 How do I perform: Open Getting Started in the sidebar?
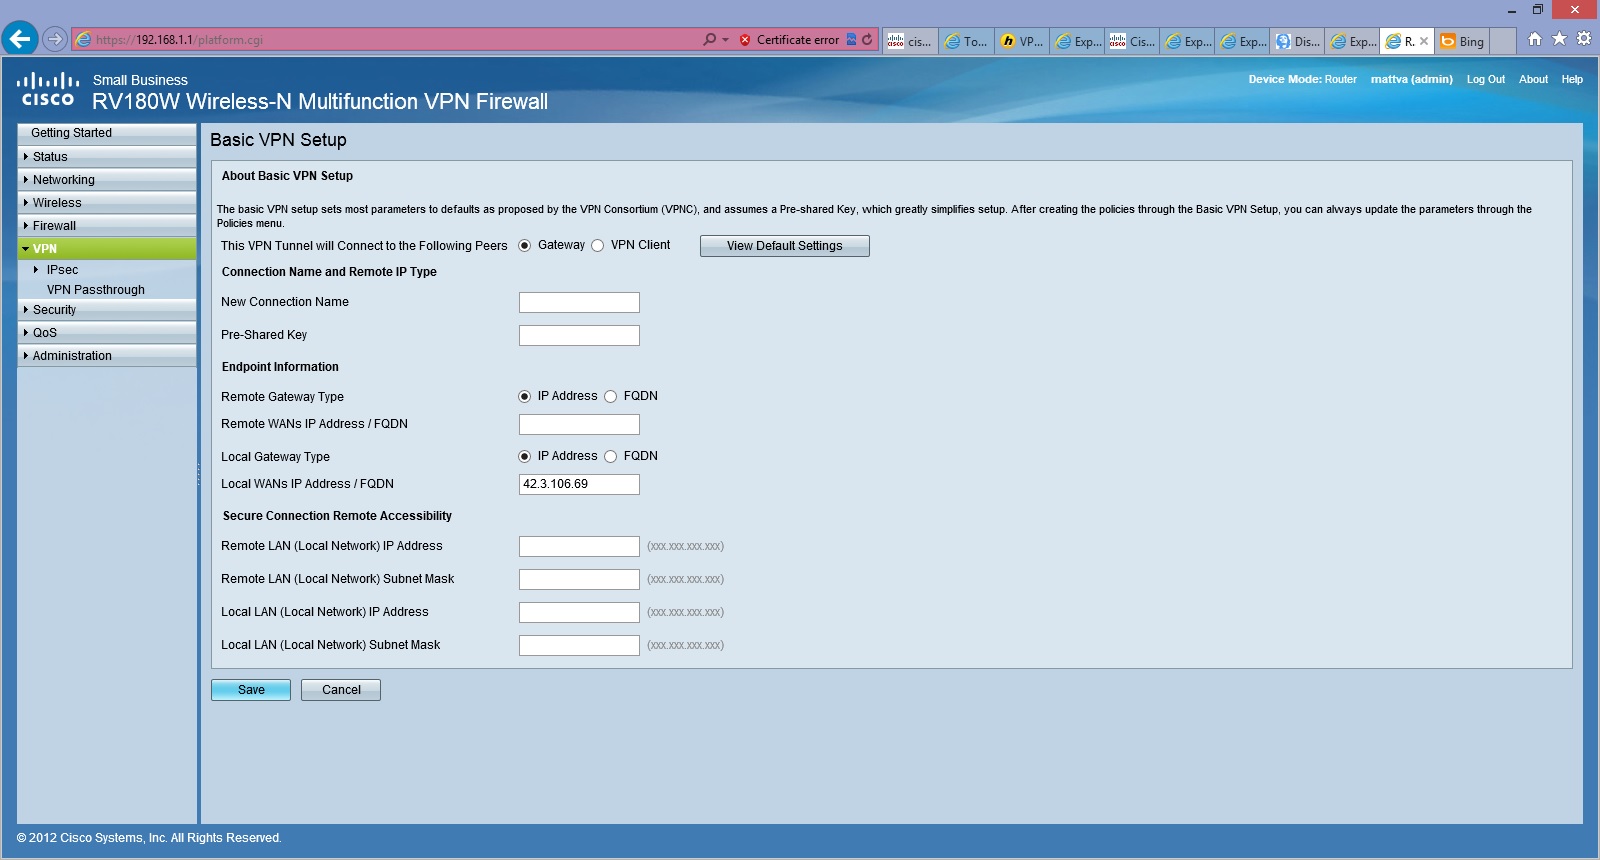[107, 133]
